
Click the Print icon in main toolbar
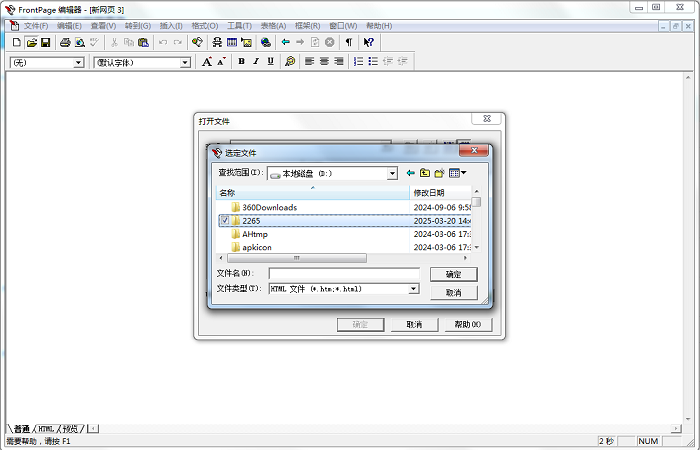click(65, 42)
